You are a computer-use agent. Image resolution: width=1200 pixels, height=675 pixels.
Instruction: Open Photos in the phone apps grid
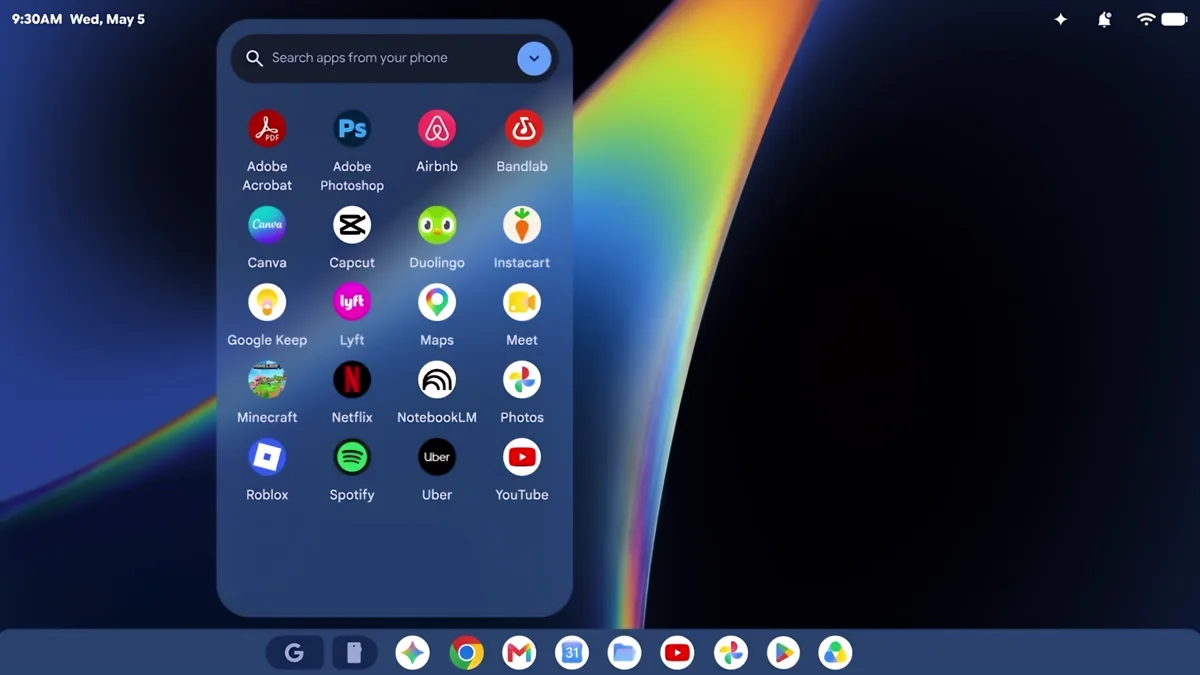point(522,380)
